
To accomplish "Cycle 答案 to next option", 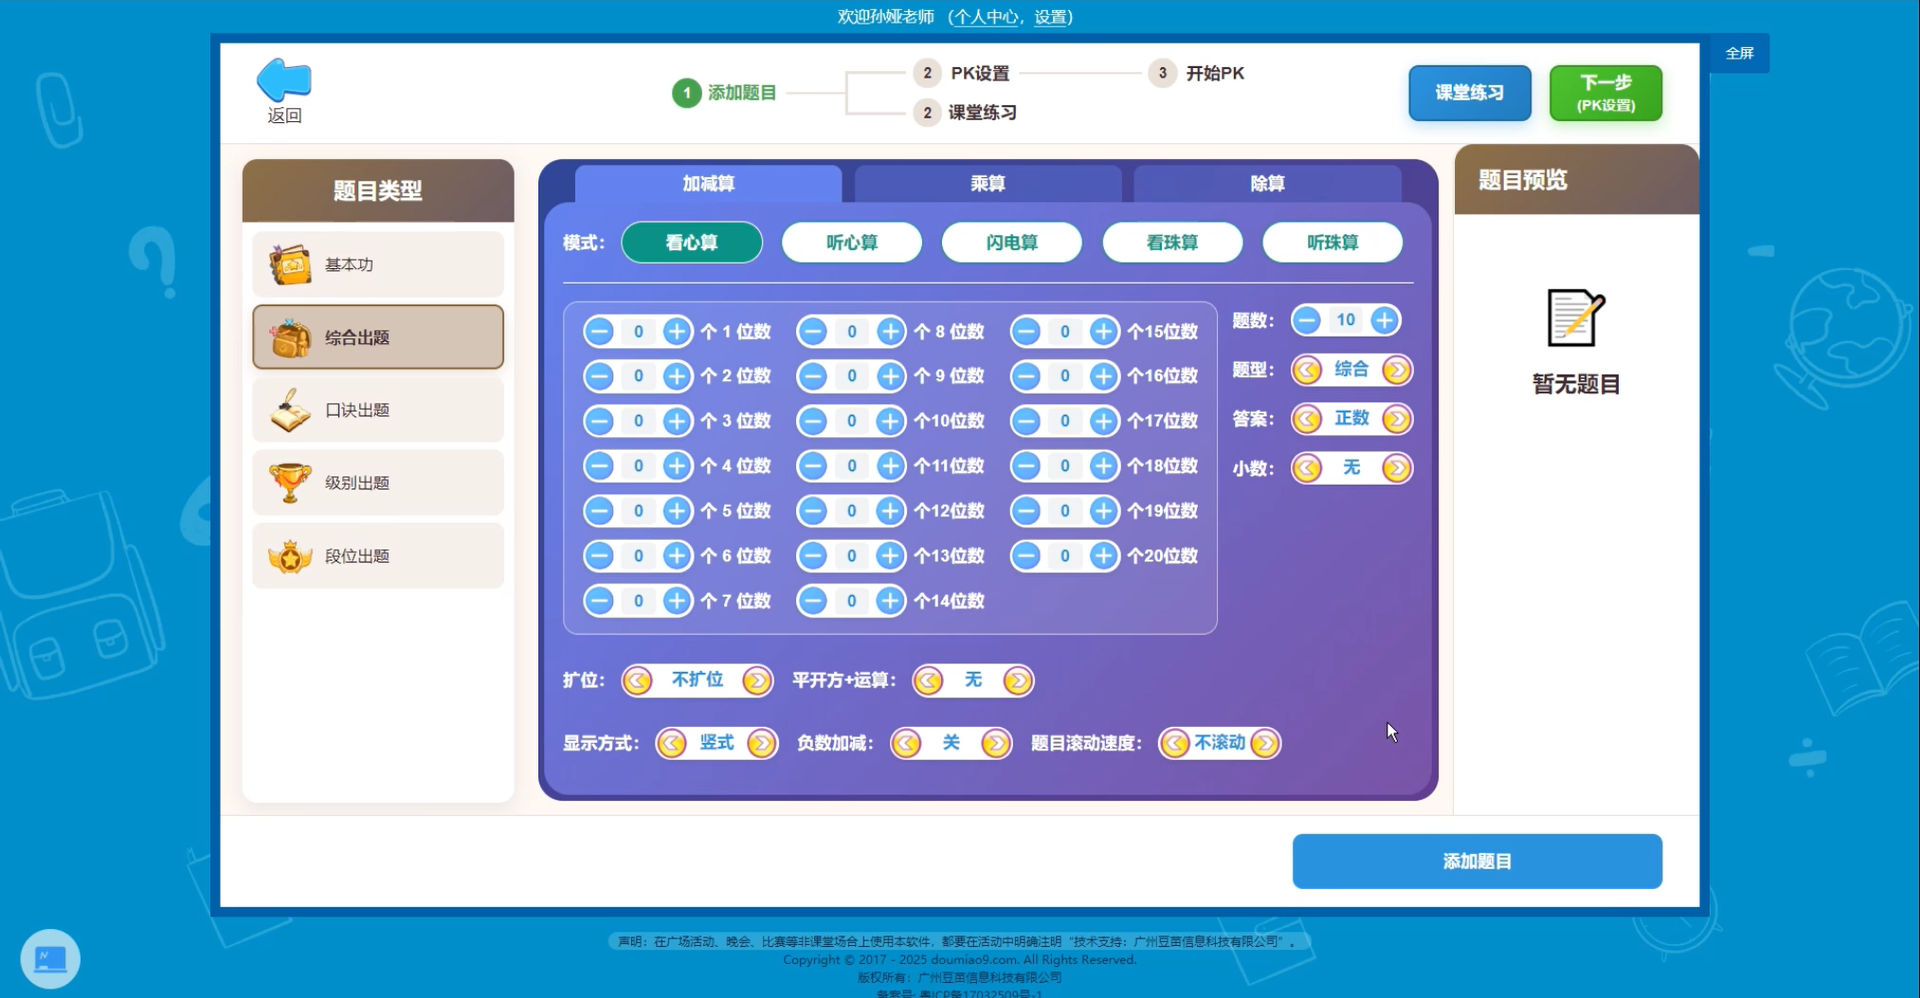I will point(1398,419).
